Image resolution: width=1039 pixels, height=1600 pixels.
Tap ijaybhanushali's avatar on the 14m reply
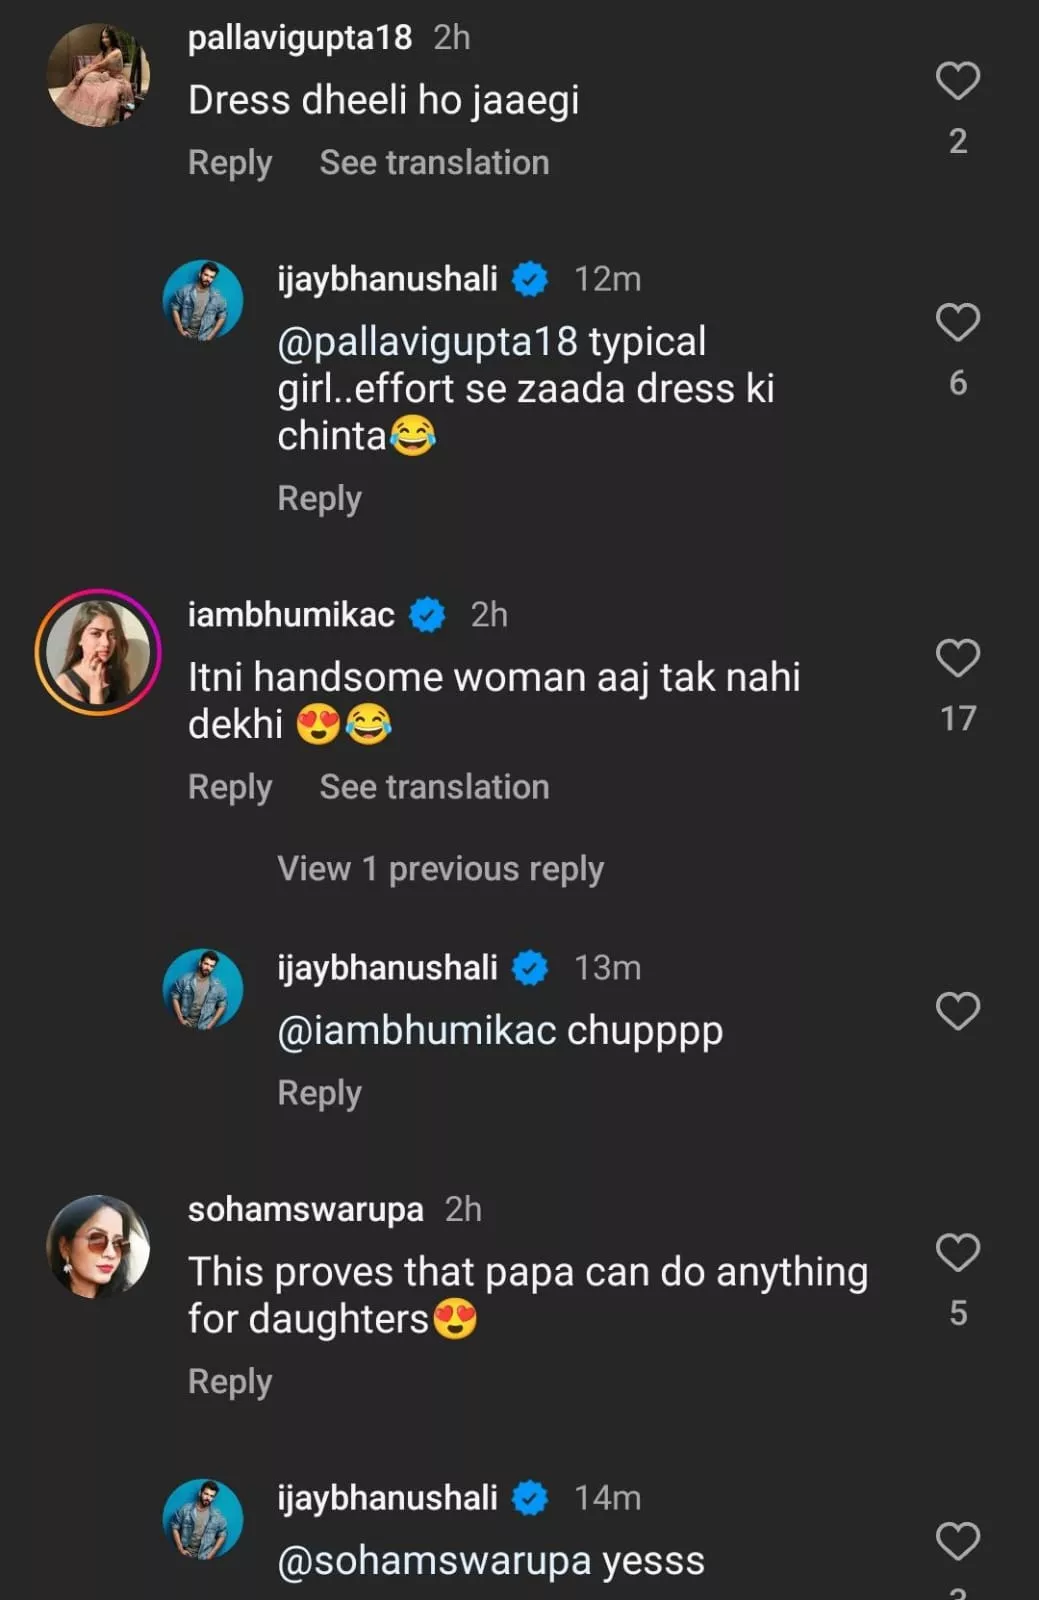coord(203,1519)
